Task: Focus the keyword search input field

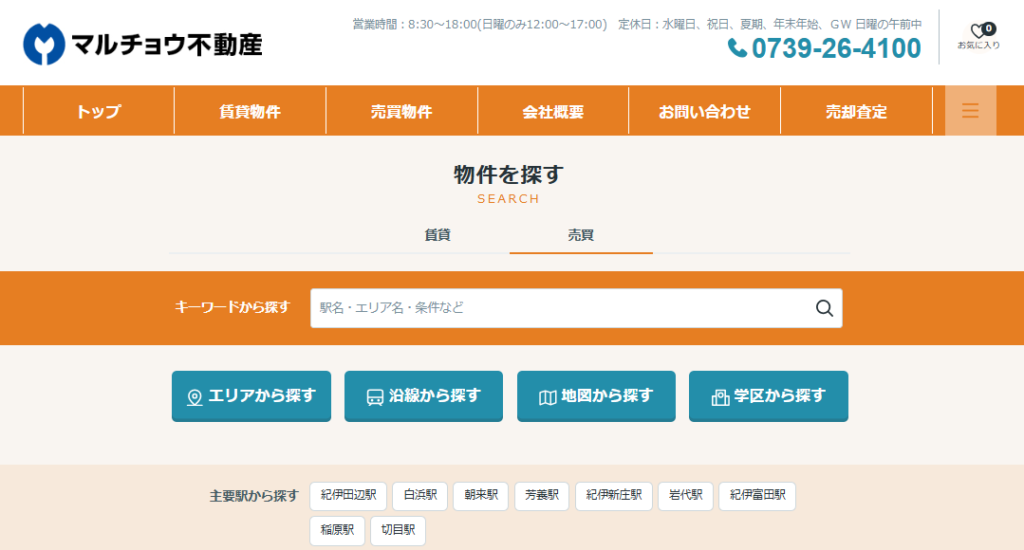Action: [560, 308]
